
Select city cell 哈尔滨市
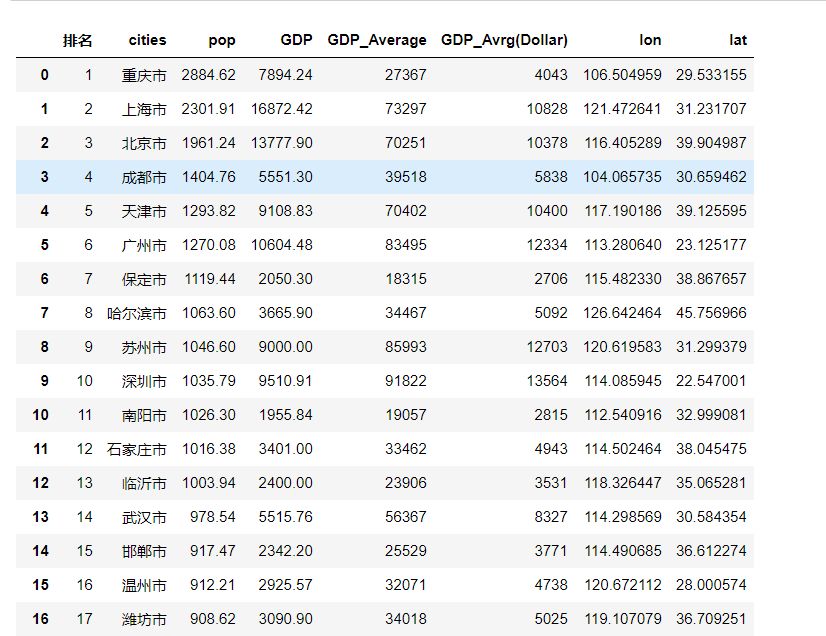tap(136, 313)
